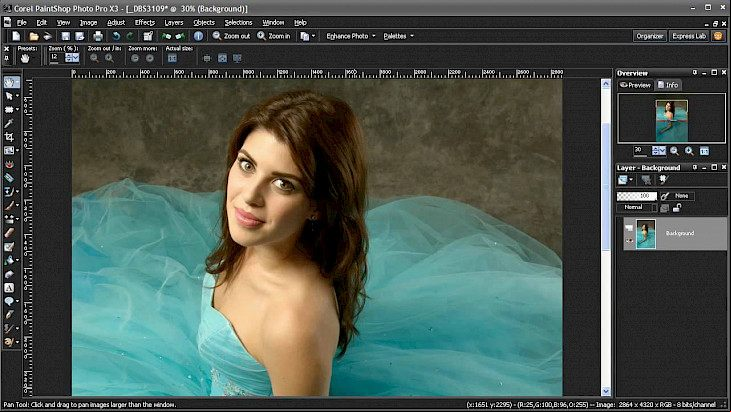Open the Zoom percent dropdown arrow in options bar
Viewport: 731px width, 412px height.
tap(75, 58)
